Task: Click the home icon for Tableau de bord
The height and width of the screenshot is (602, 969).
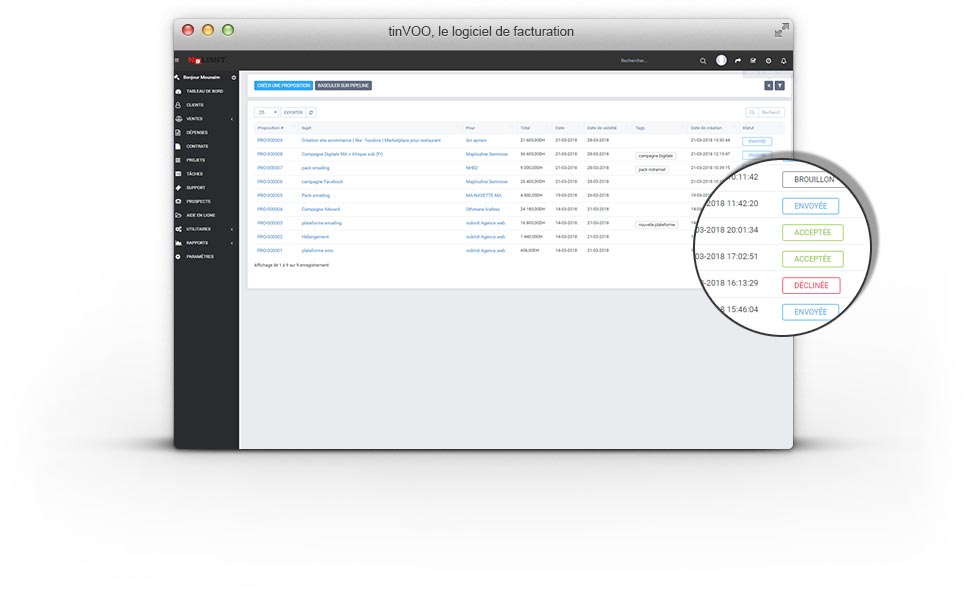Action: click(x=178, y=91)
